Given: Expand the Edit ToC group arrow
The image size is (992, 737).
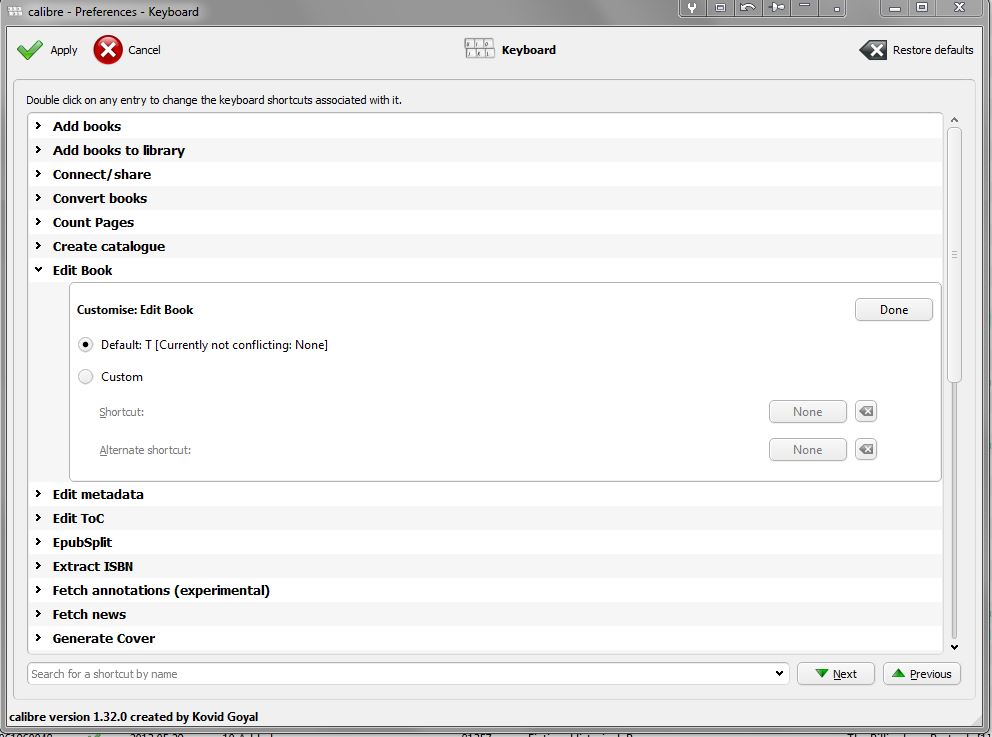Looking at the screenshot, I should click(x=39, y=518).
